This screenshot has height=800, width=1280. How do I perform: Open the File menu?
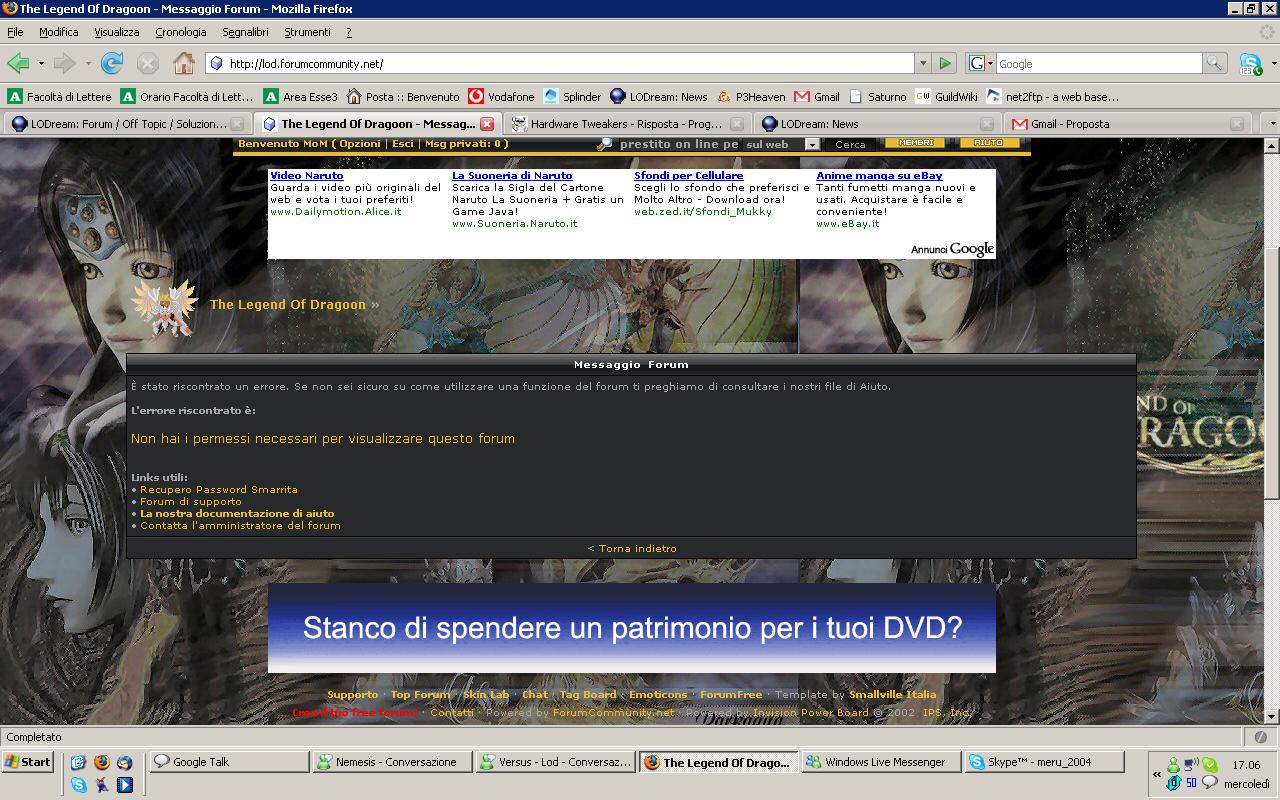pyautogui.click(x=15, y=32)
